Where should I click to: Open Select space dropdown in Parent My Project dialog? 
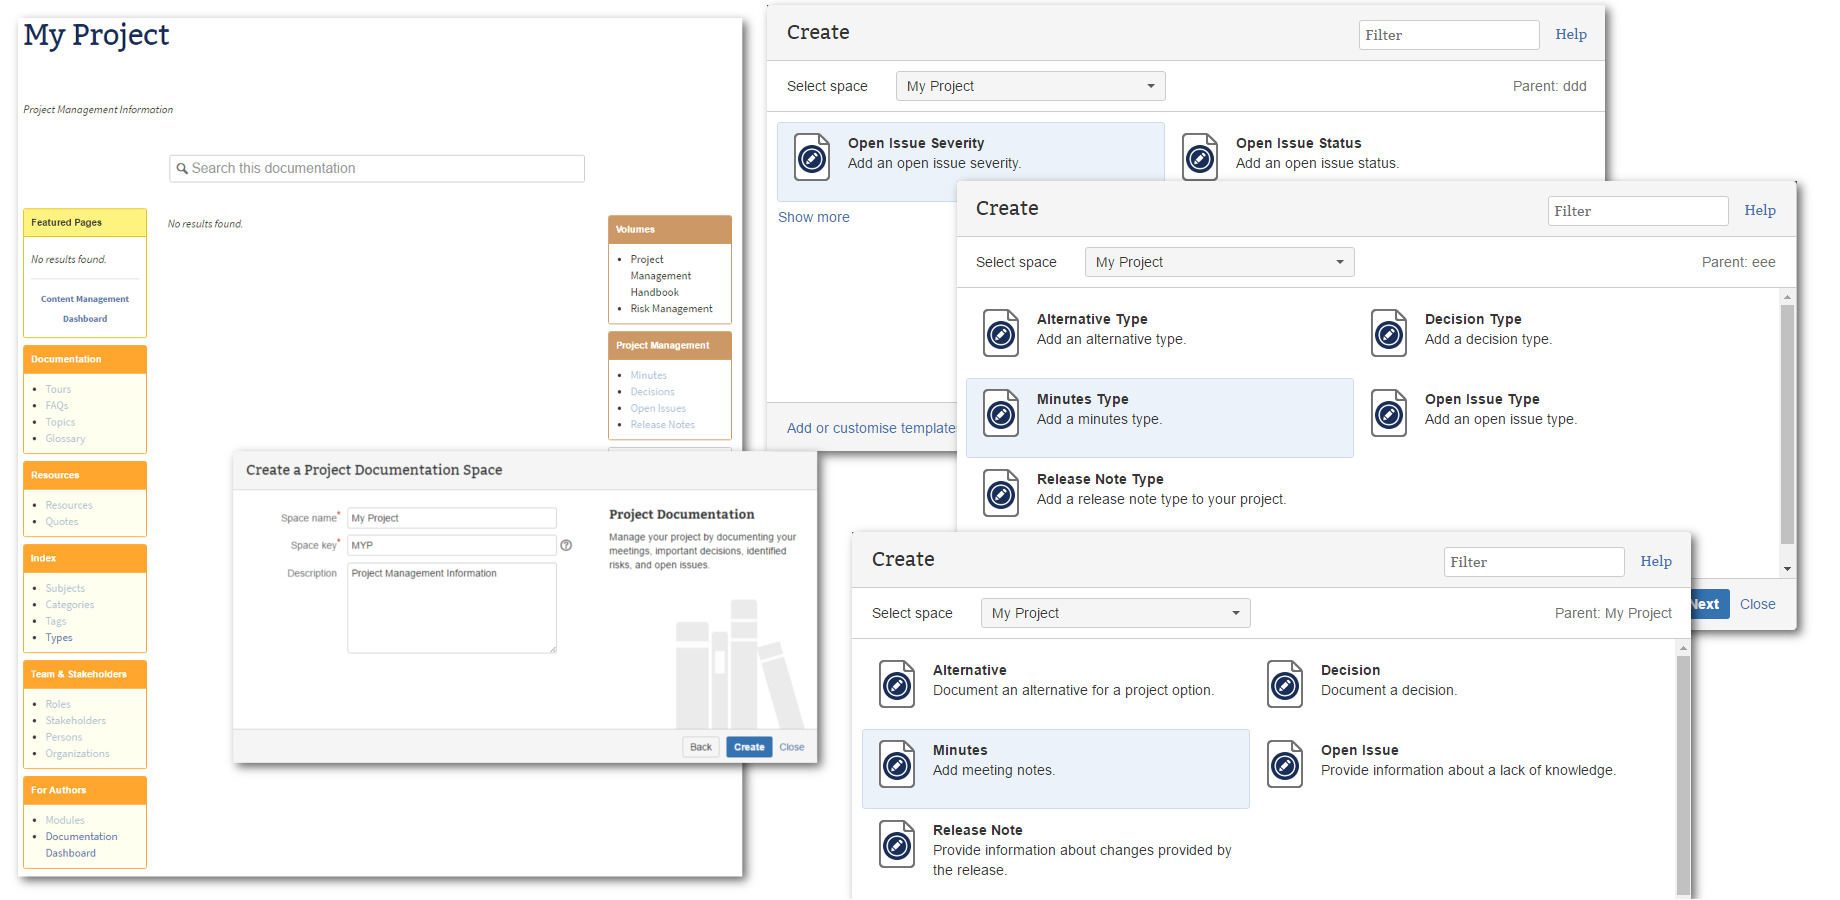pyautogui.click(x=1116, y=613)
